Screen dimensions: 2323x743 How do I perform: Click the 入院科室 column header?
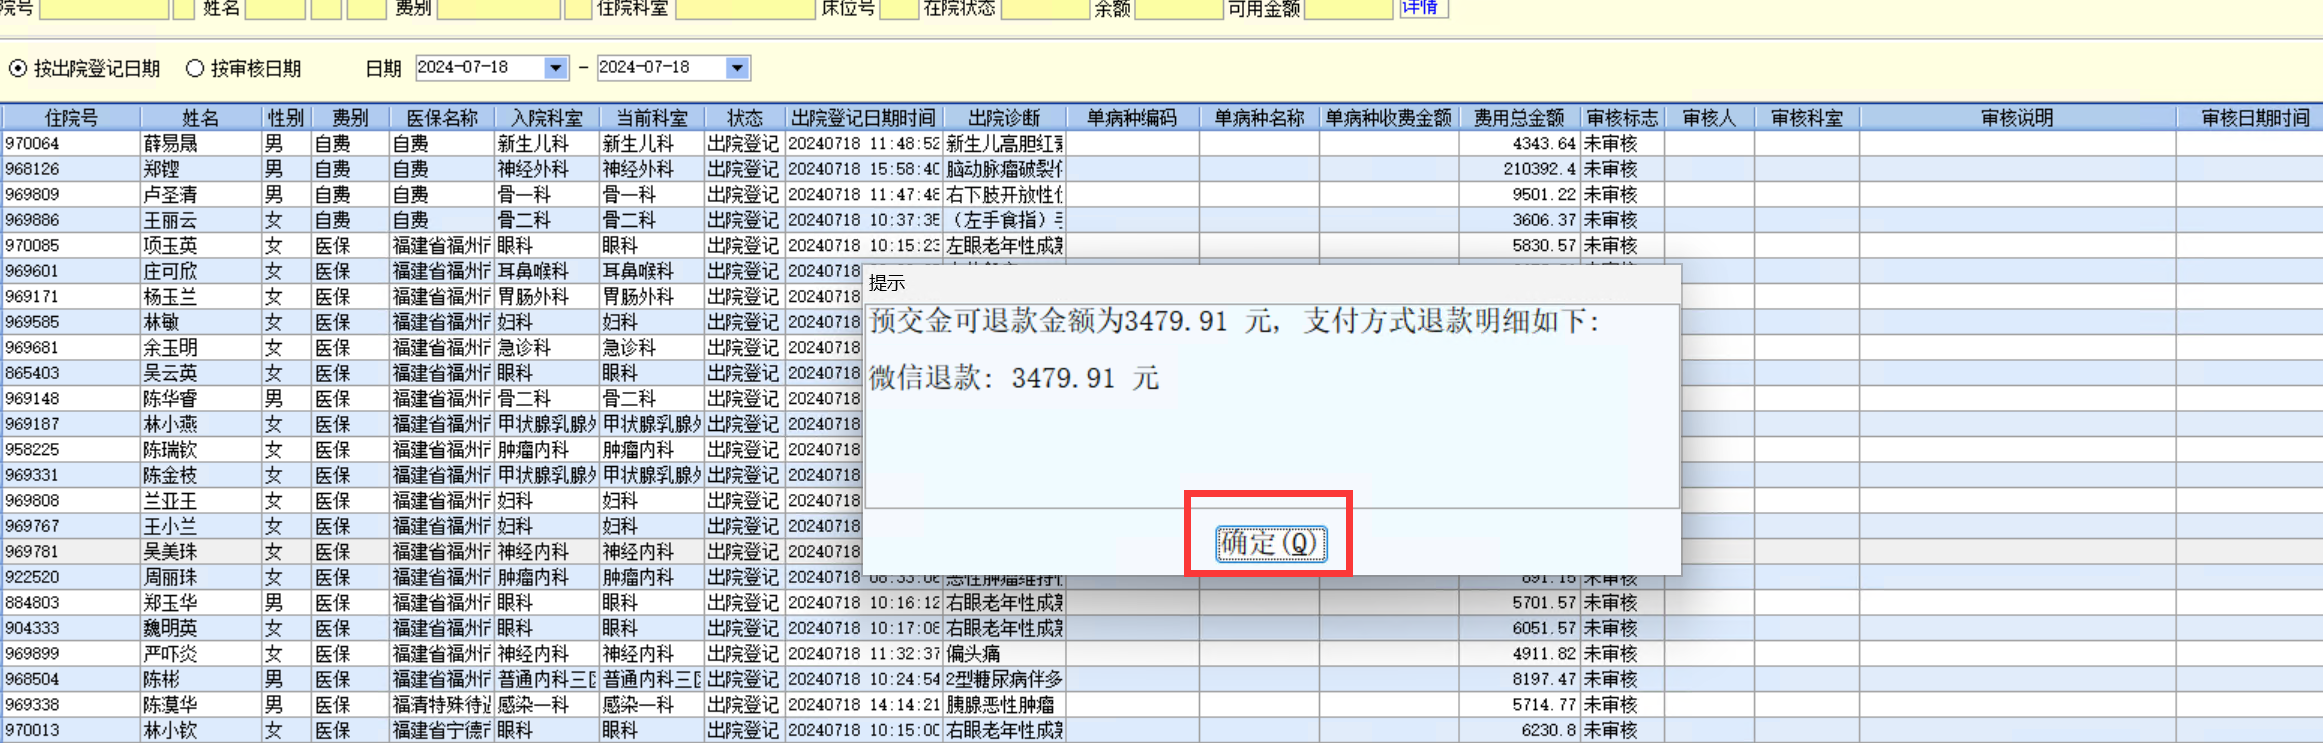click(547, 118)
